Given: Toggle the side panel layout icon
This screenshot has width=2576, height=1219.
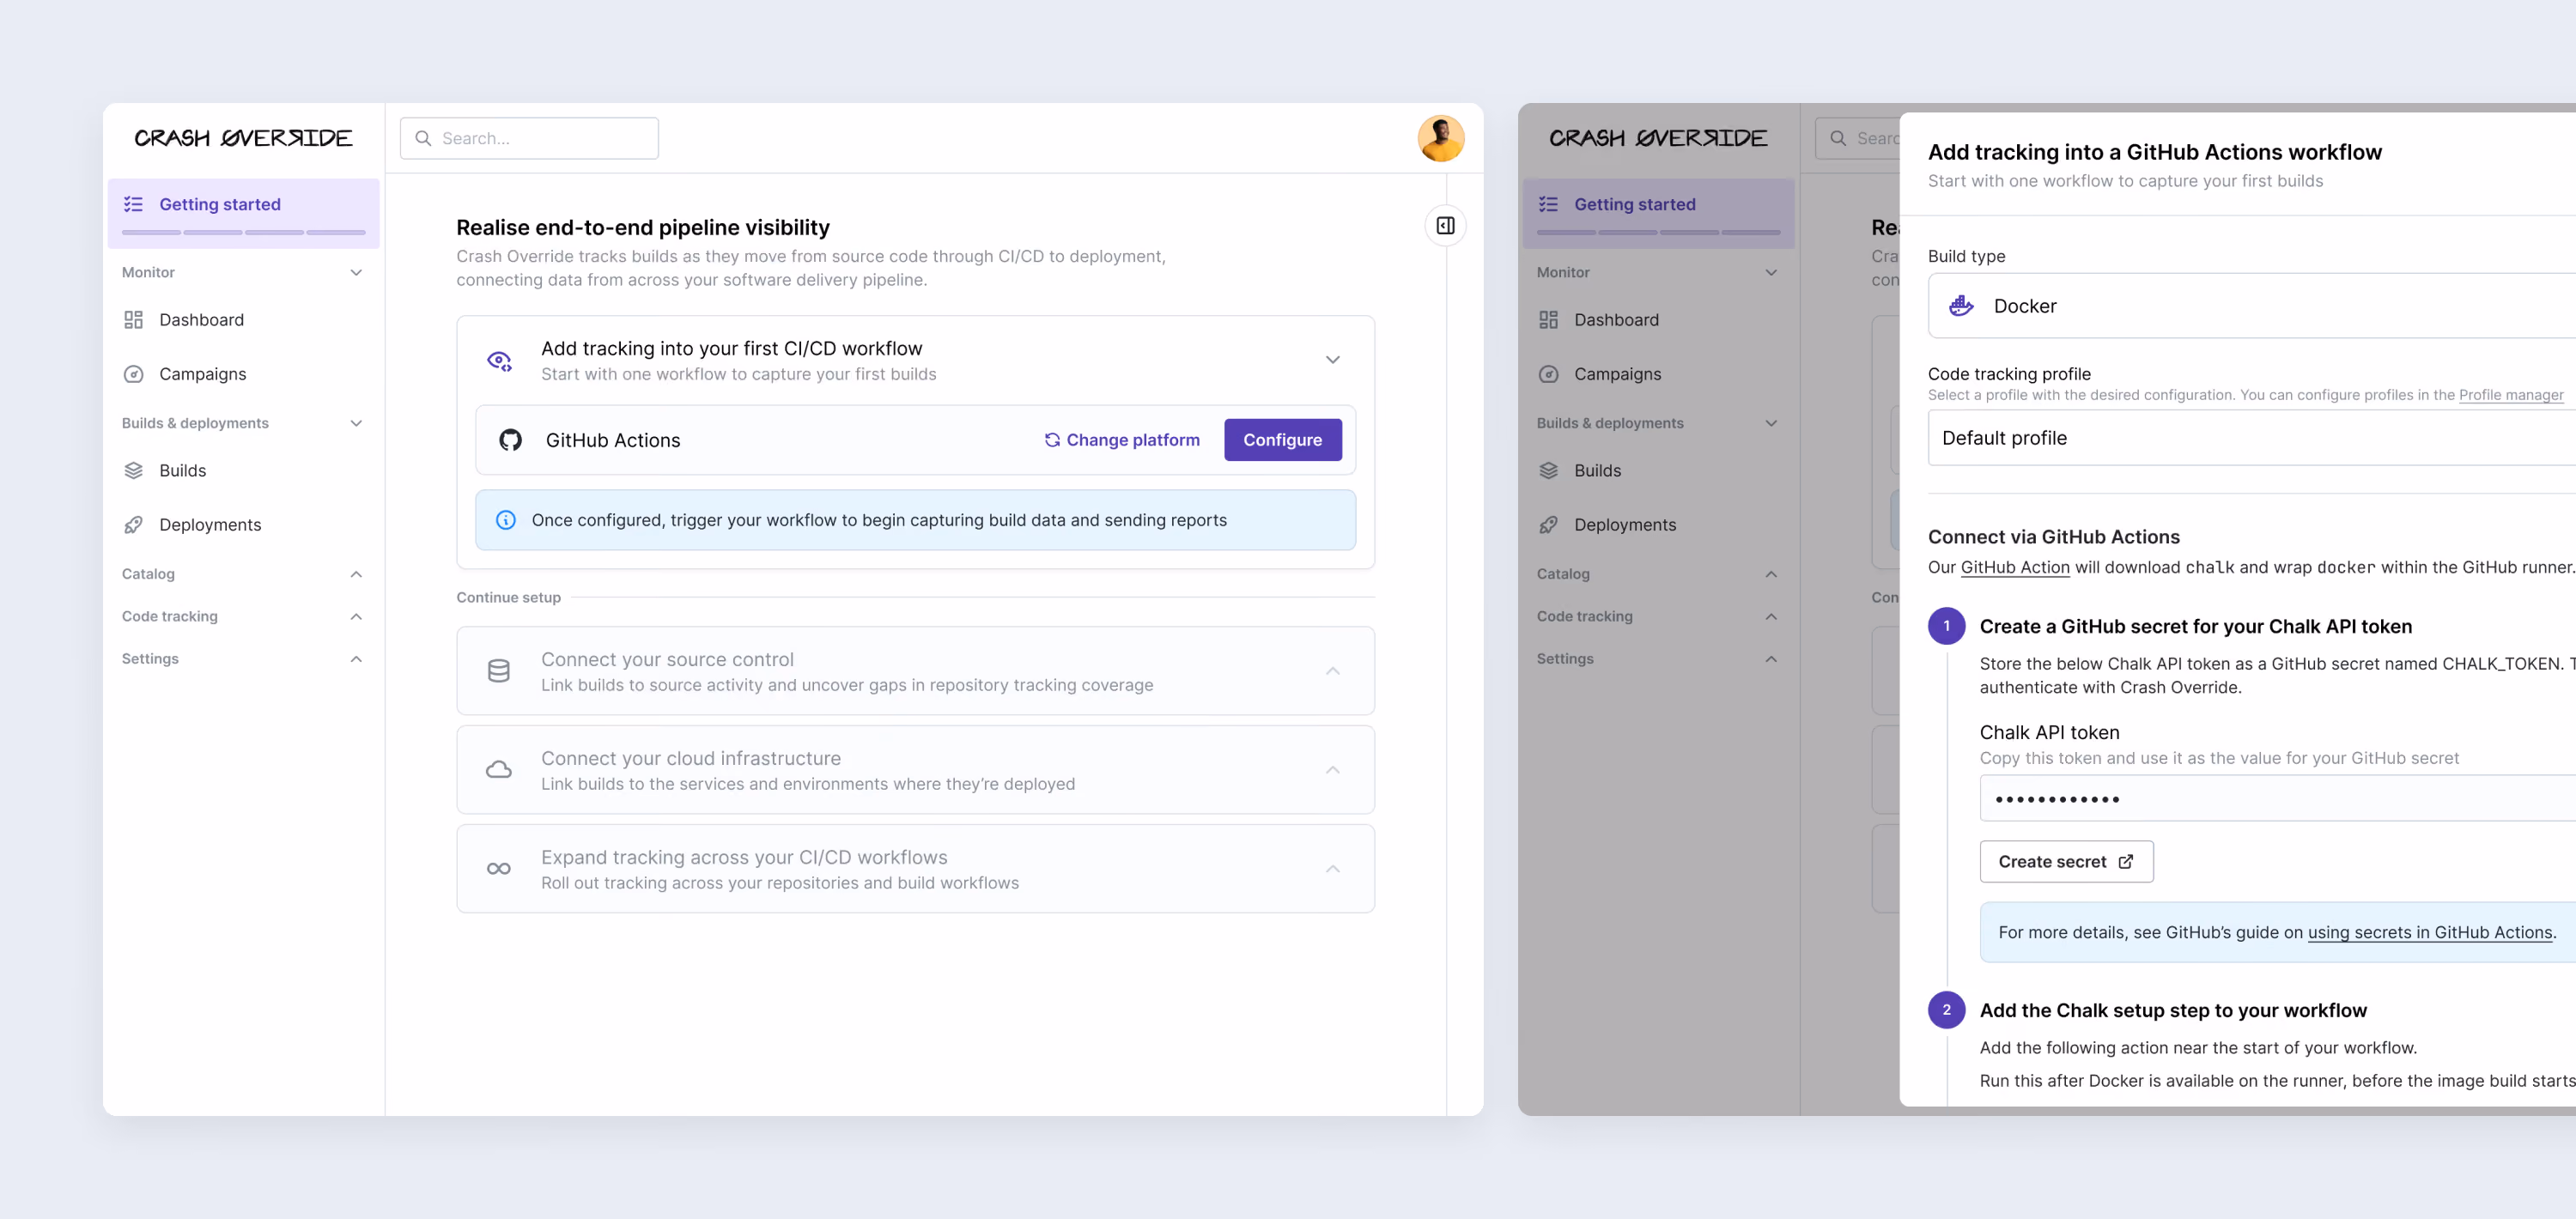Looking at the screenshot, I should [x=1445, y=225].
